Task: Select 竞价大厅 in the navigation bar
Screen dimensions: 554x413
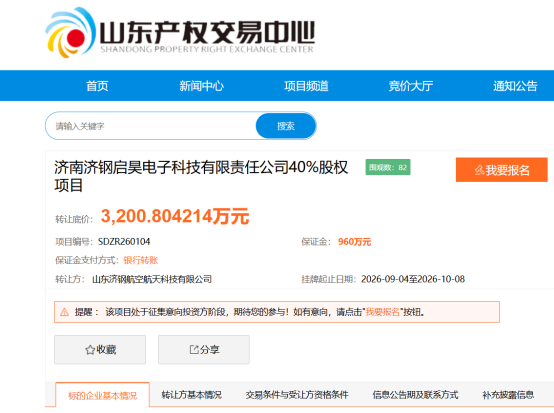Action: pyautogui.click(x=411, y=86)
